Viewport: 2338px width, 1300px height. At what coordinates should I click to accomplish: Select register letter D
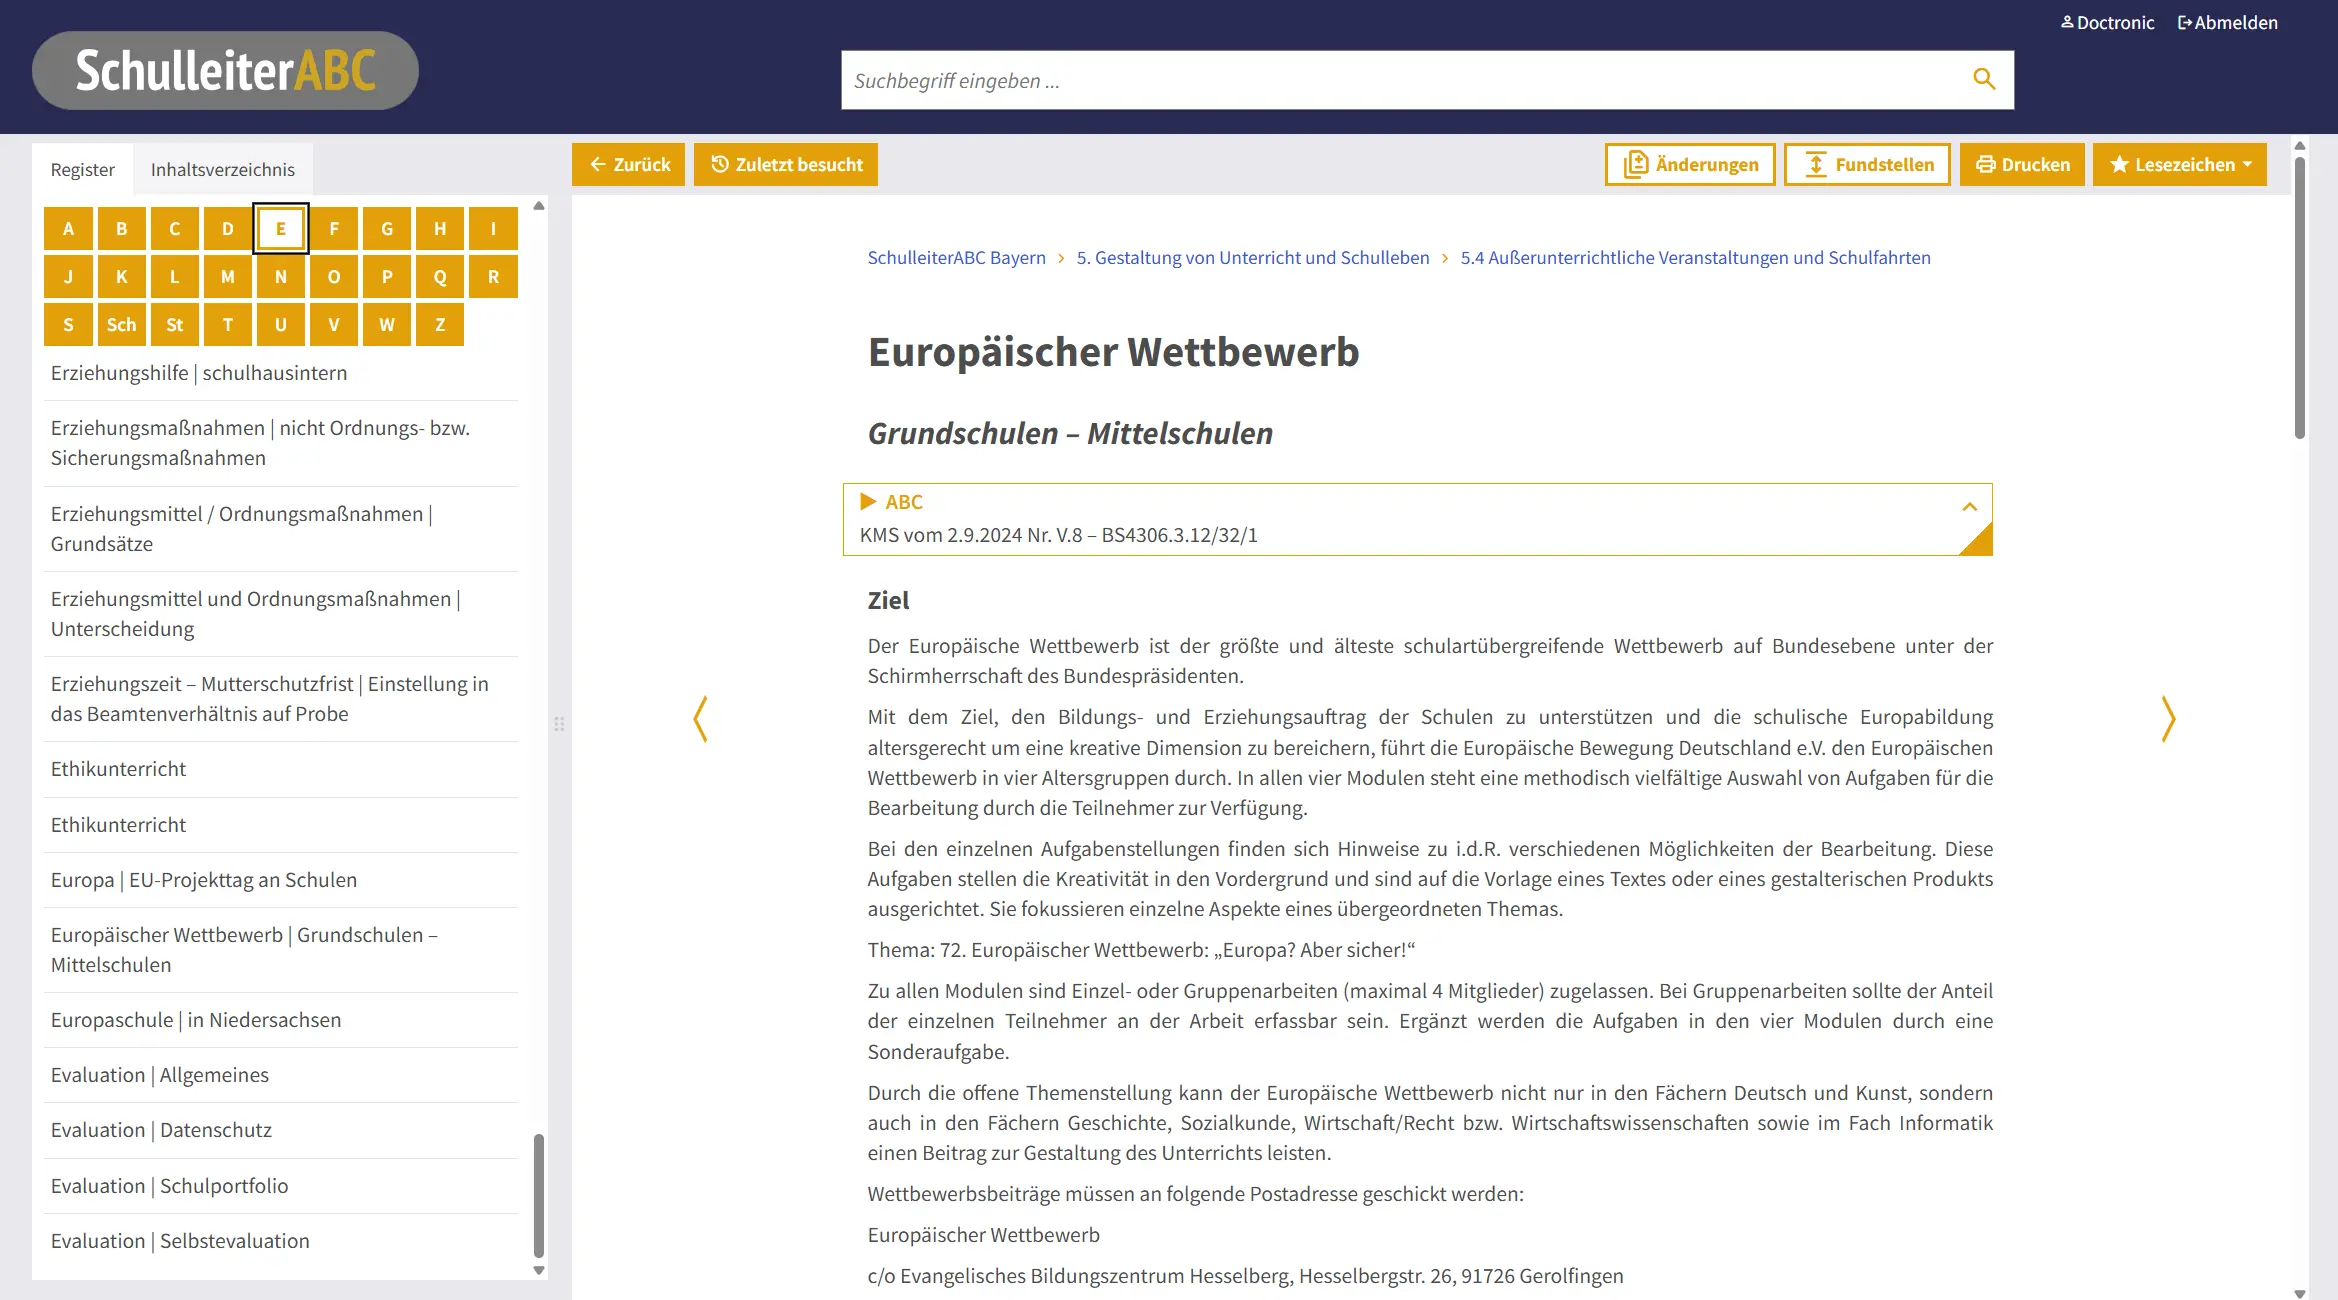click(227, 228)
